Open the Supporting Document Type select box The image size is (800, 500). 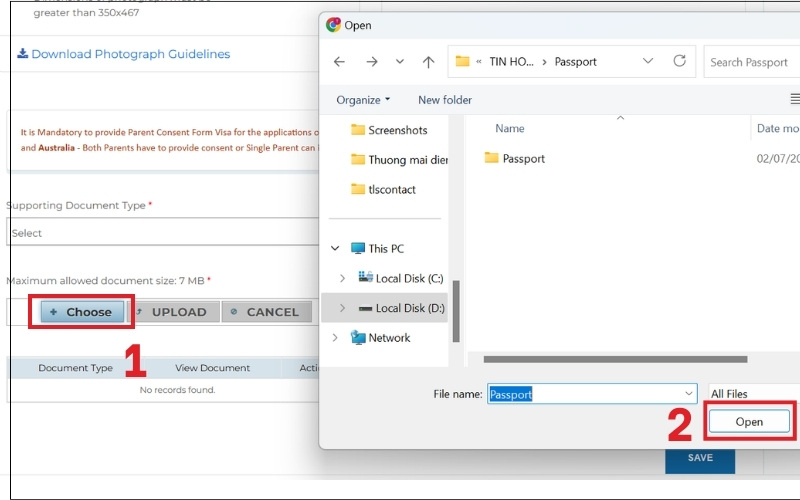click(160, 233)
